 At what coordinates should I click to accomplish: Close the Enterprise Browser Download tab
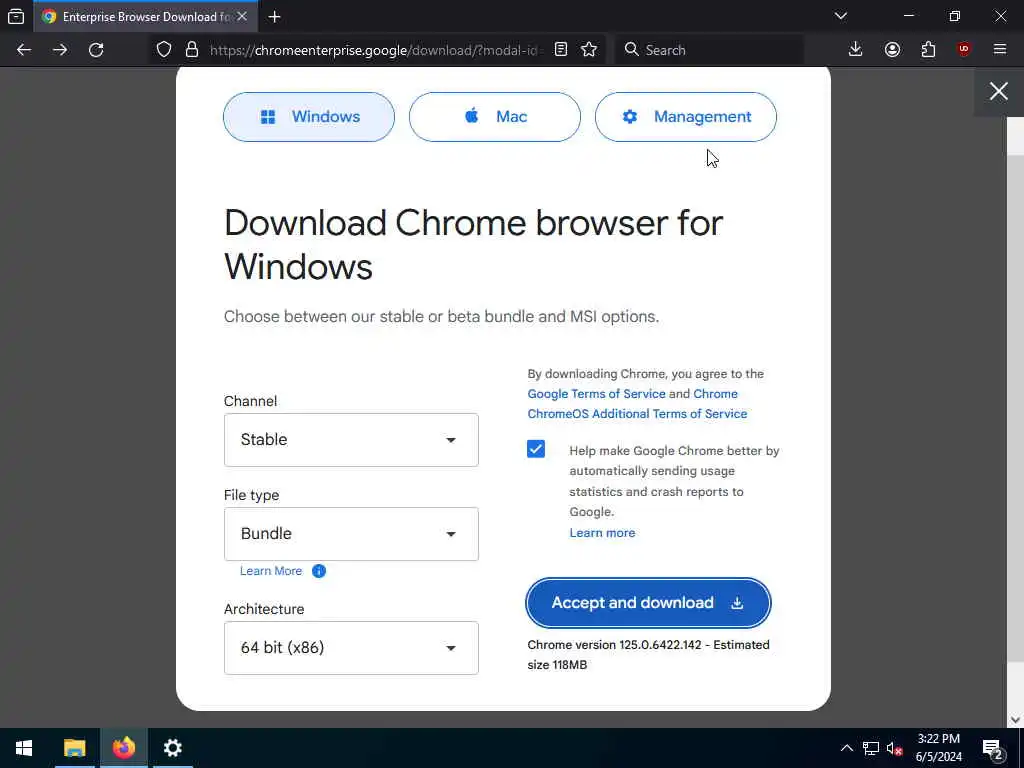242,16
